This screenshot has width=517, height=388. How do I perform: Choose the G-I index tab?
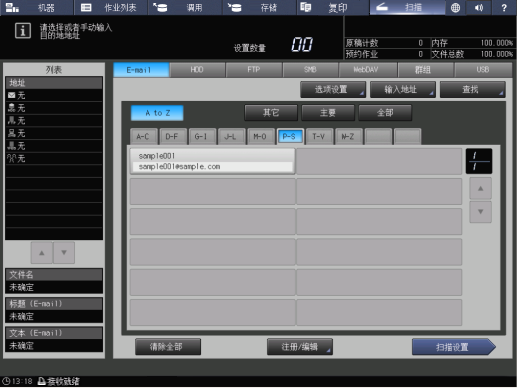point(202,136)
